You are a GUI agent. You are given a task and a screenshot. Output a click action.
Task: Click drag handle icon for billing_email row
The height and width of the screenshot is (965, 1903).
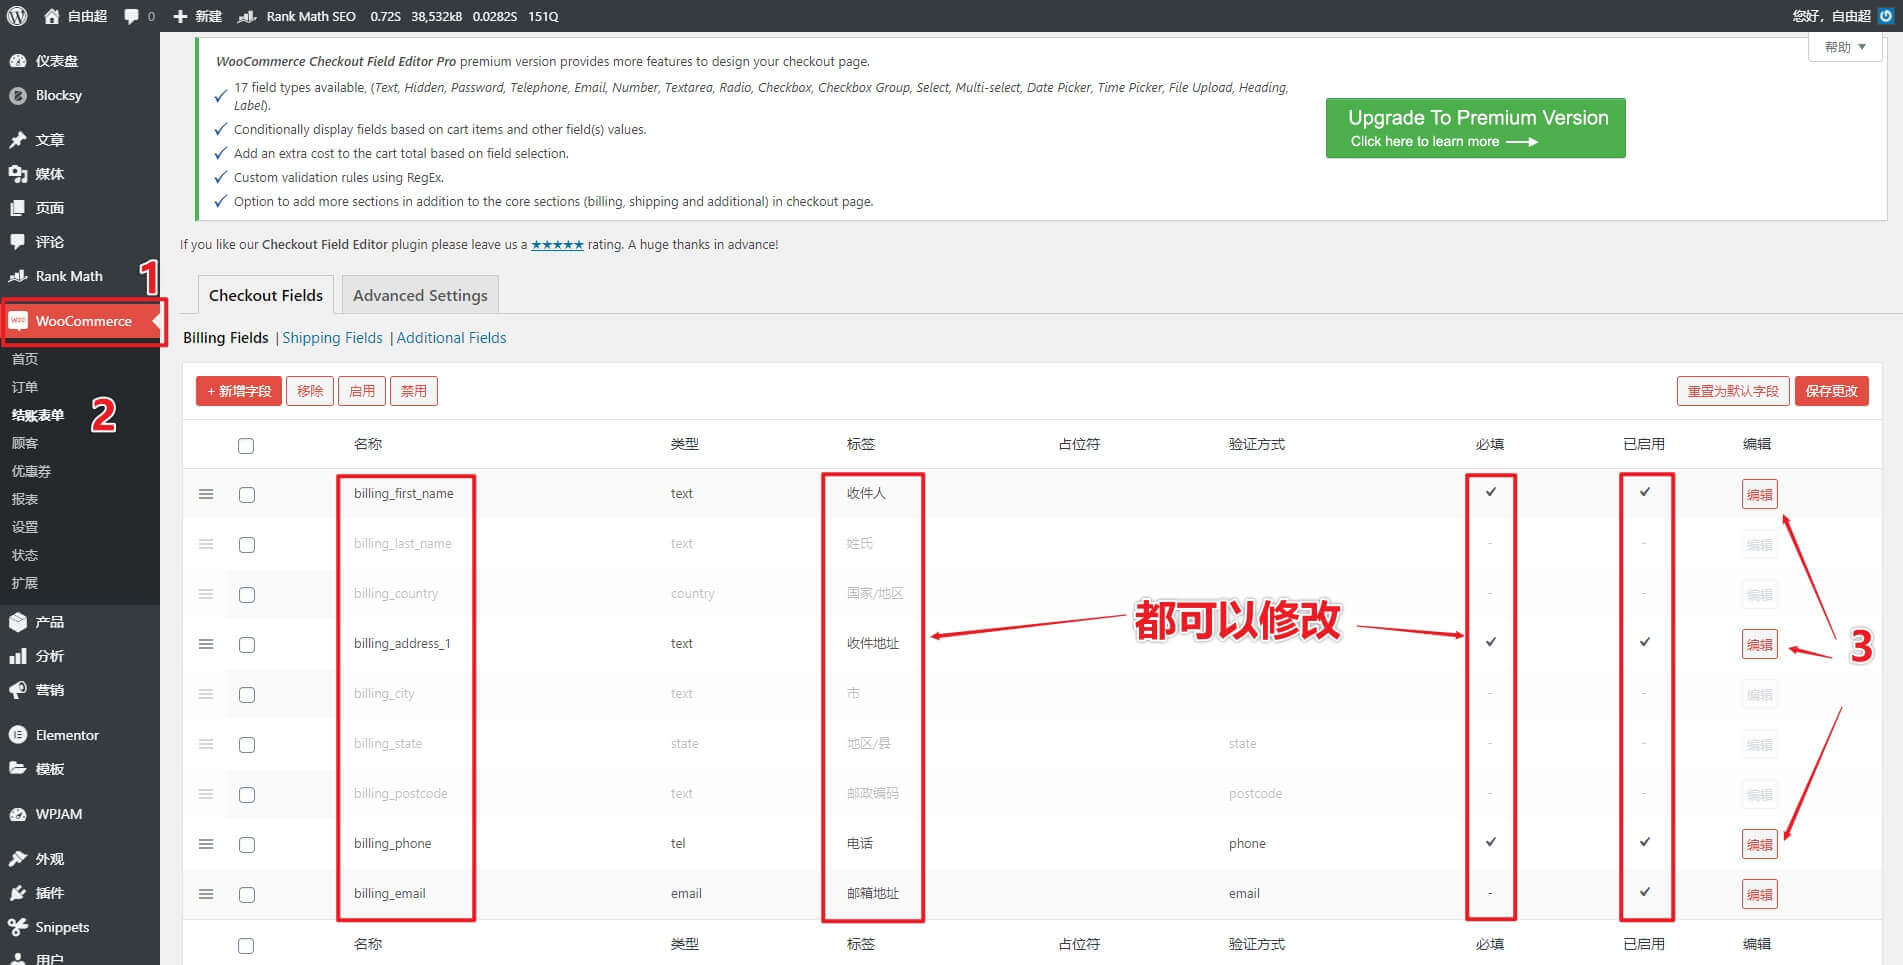[x=206, y=894]
